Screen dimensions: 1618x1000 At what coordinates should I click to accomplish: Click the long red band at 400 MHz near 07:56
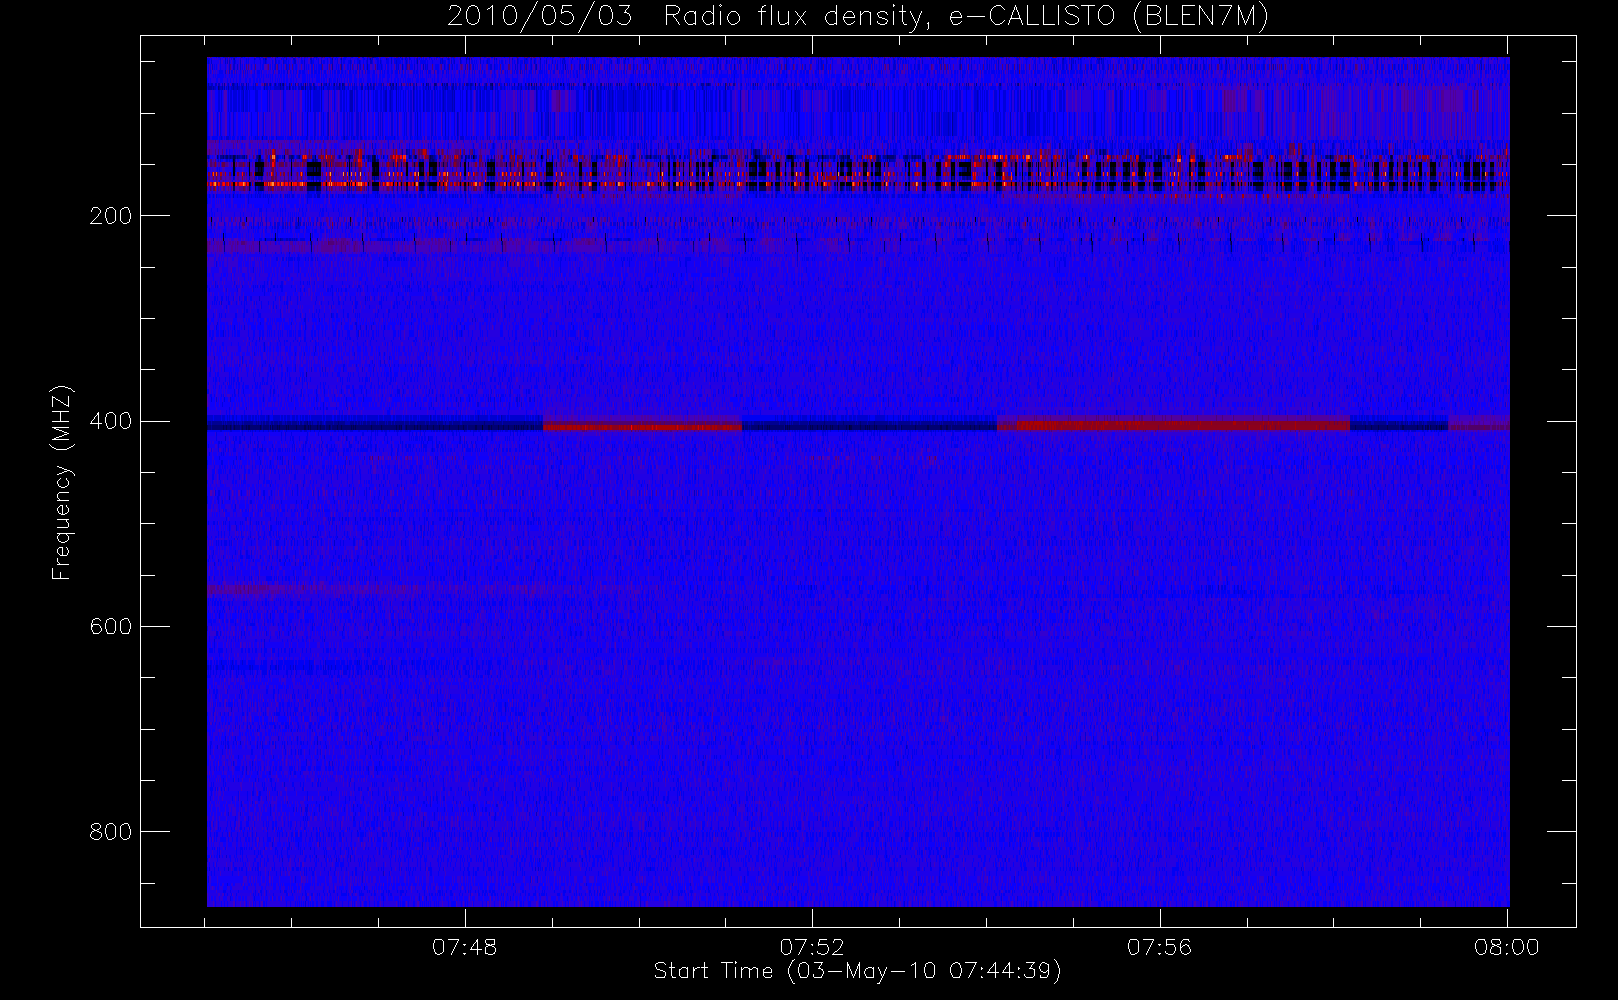1173,424
